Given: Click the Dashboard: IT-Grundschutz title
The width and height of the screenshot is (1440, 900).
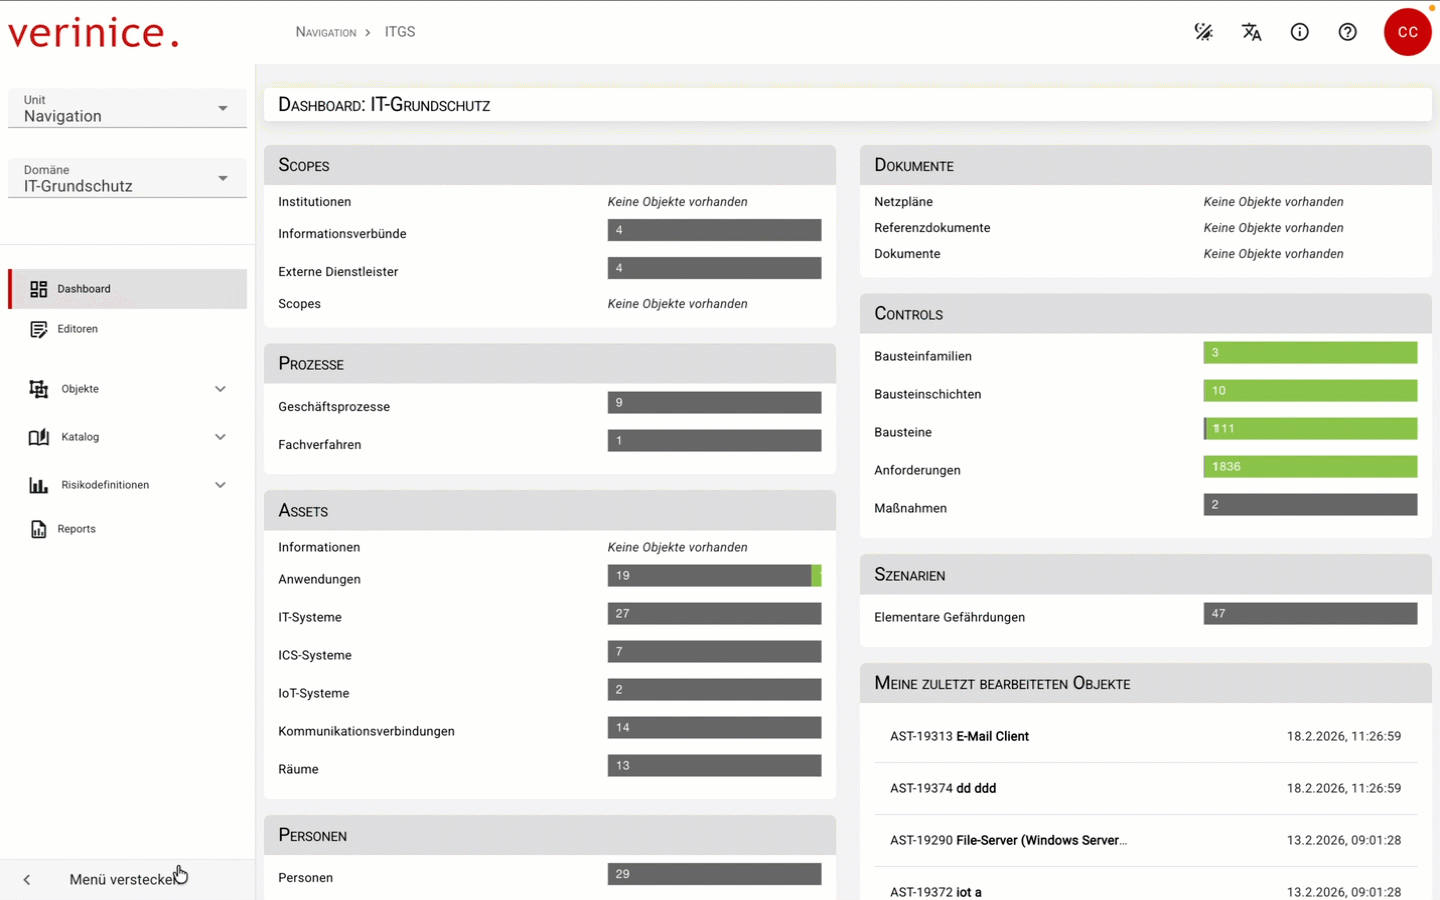Looking at the screenshot, I should [384, 105].
